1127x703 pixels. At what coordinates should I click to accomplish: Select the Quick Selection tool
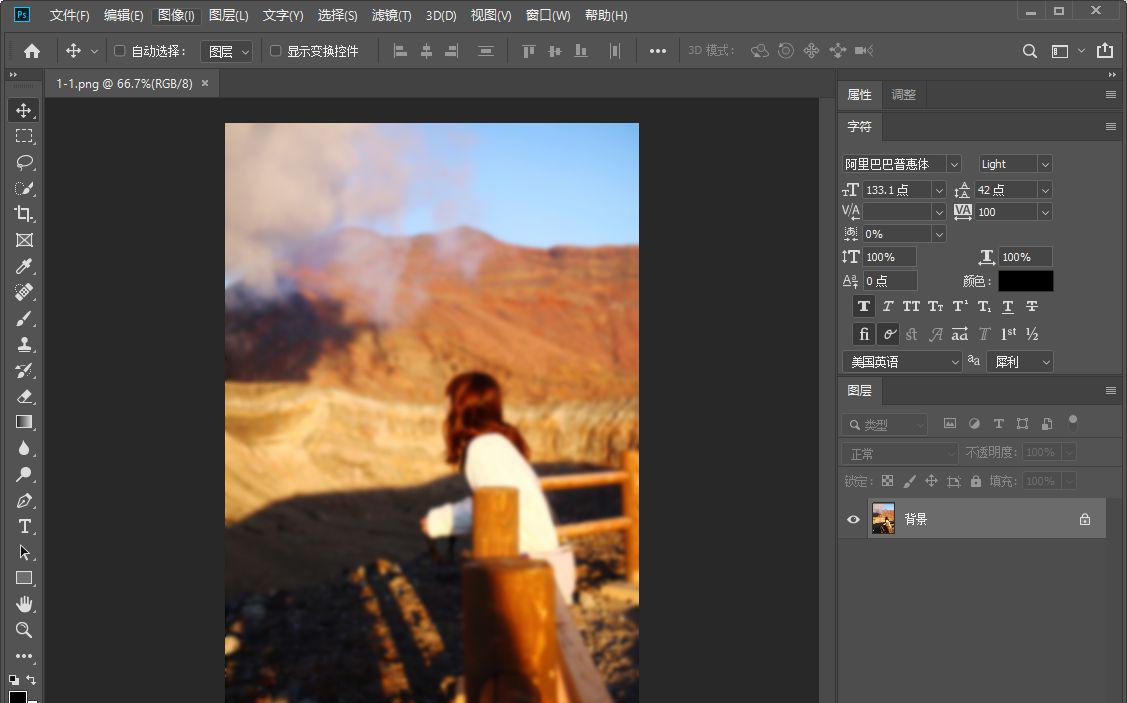24,188
